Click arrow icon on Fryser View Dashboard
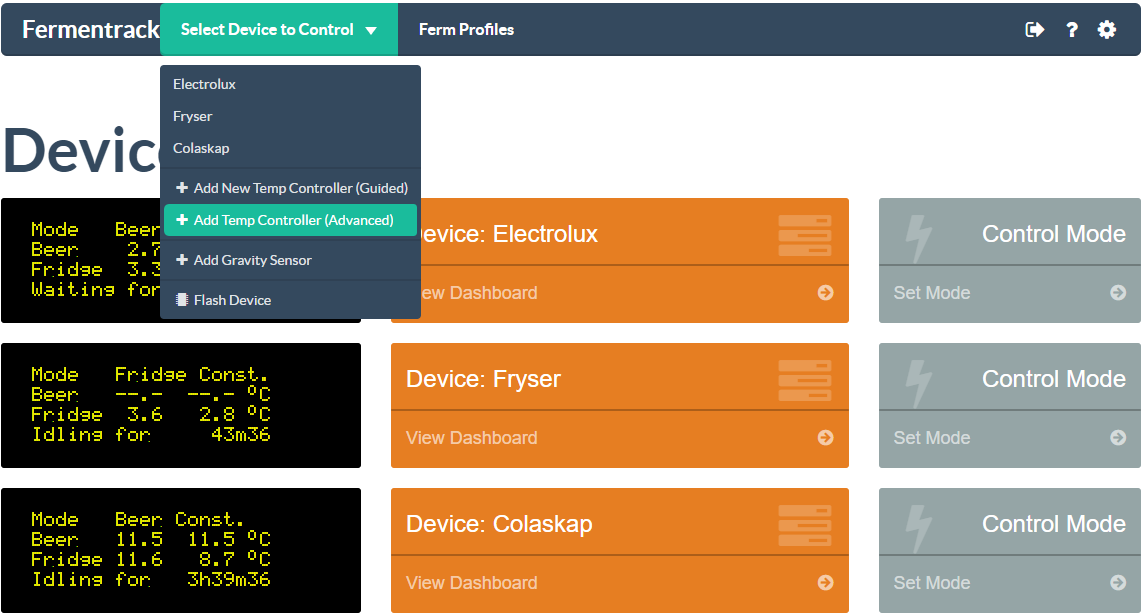The width and height of the screenshot is (1147, 615). [825, 437]
